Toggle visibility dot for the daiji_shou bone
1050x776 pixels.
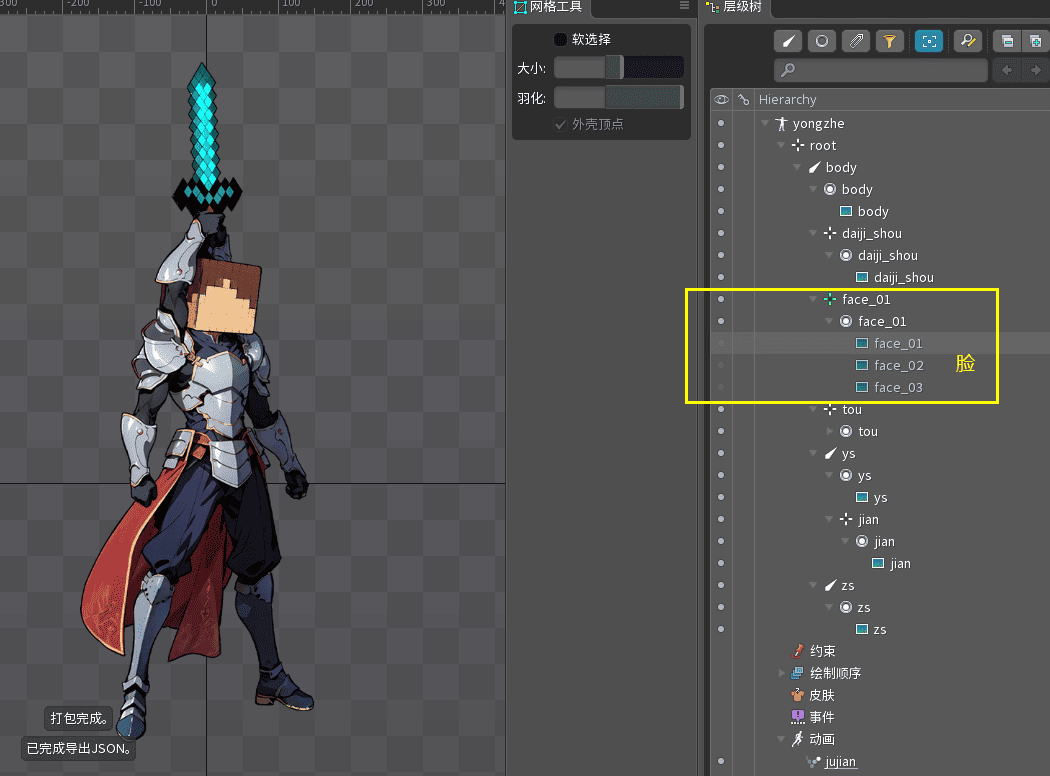tap(720, 233)
